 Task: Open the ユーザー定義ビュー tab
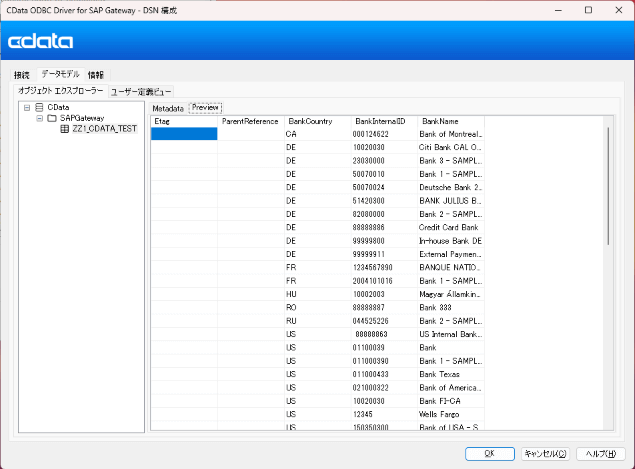click(141, 92)
